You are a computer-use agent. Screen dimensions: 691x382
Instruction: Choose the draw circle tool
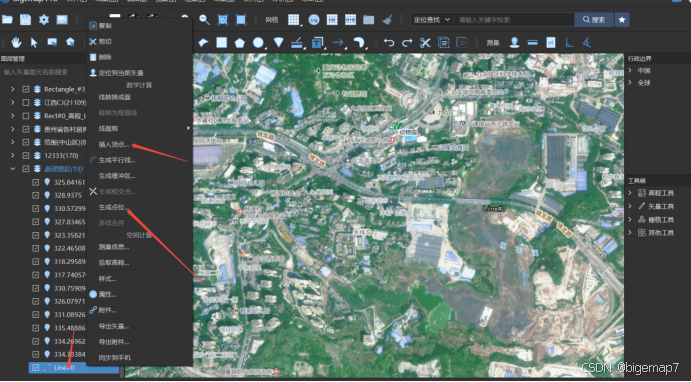258,42
